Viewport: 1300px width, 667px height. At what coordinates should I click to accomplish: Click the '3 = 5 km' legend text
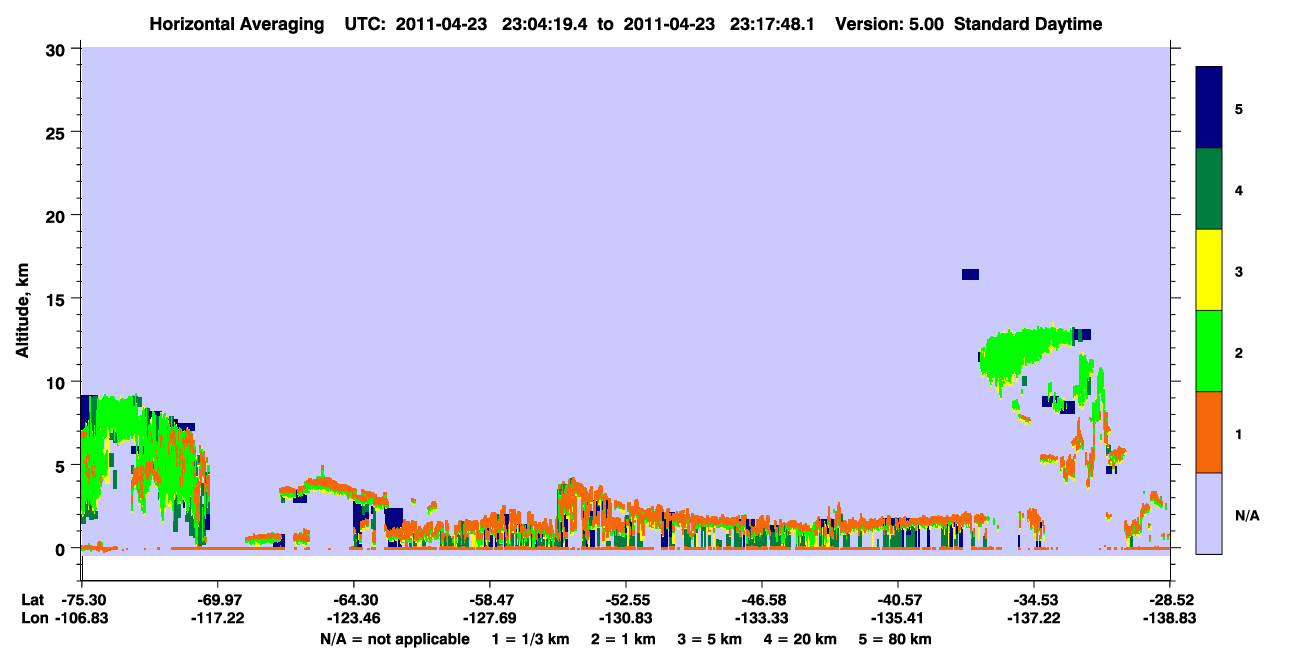(709, 639)
